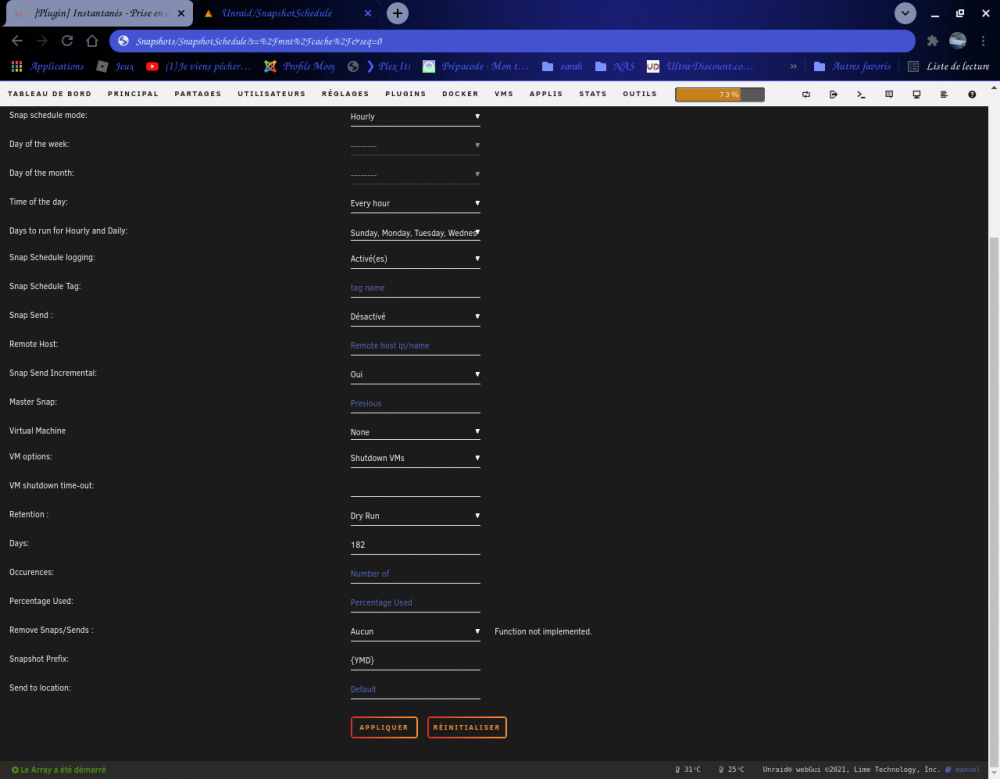
Task: Click the feedback speech-bubble icon
Action: tap(889, 94)
